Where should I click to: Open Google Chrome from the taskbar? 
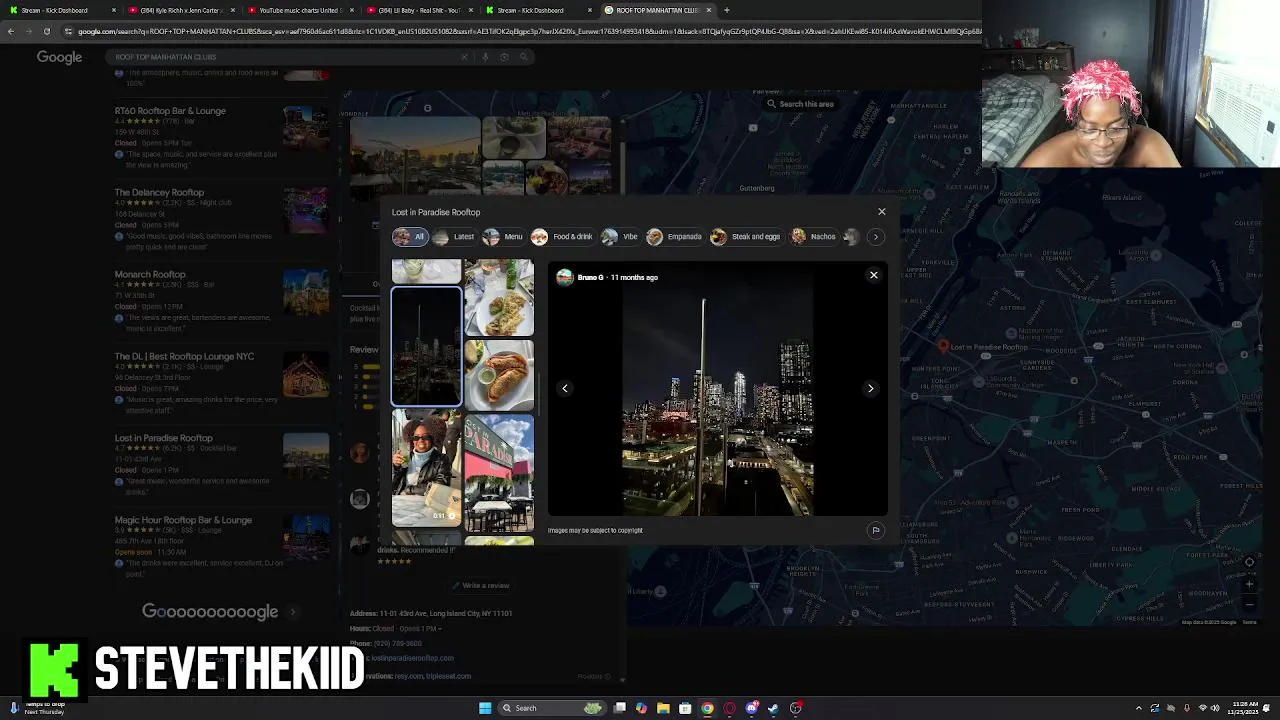click(707, 708)
